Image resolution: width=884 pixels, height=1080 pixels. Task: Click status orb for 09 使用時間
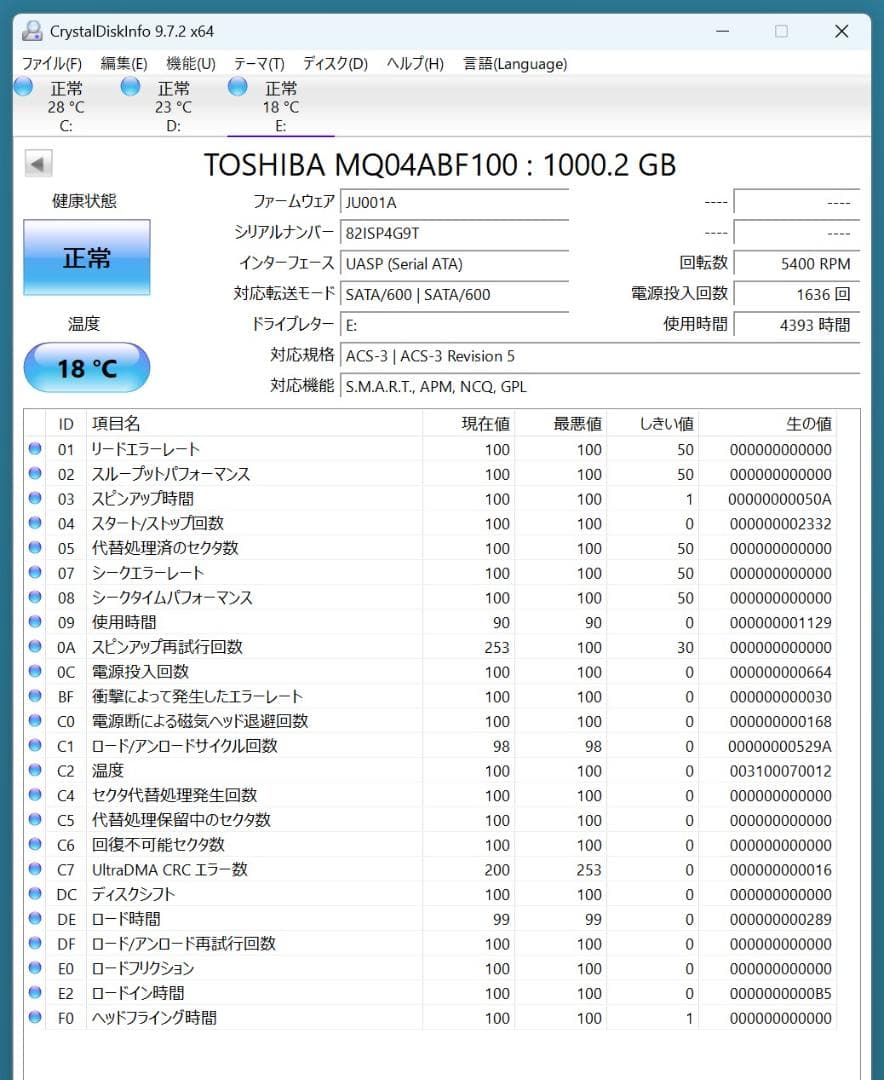coord(35,622)
